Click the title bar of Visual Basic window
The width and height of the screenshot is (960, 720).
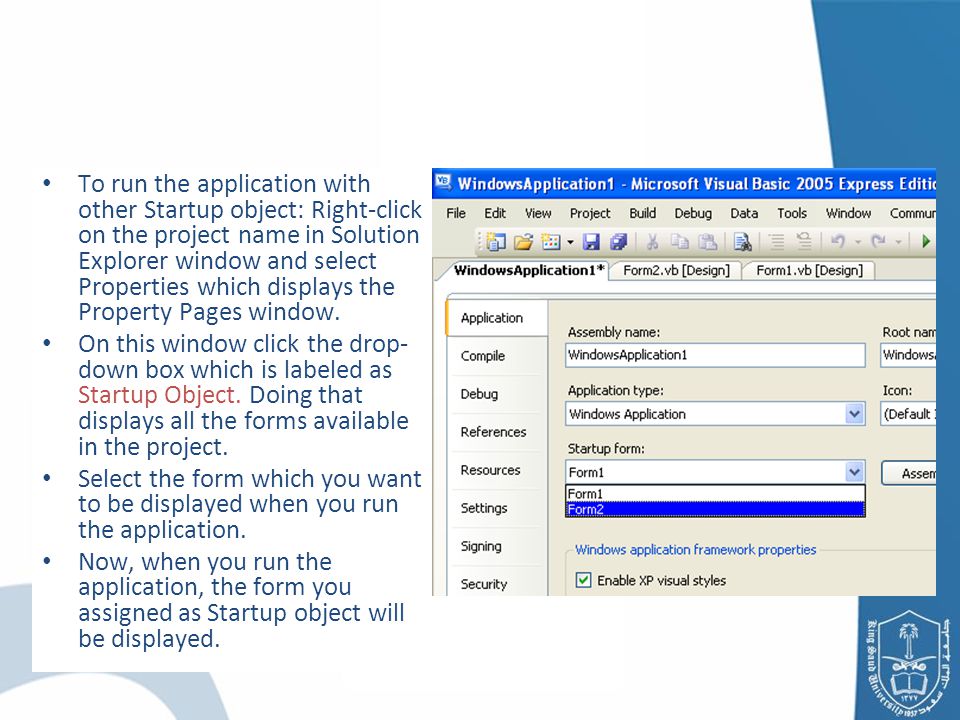684,184
